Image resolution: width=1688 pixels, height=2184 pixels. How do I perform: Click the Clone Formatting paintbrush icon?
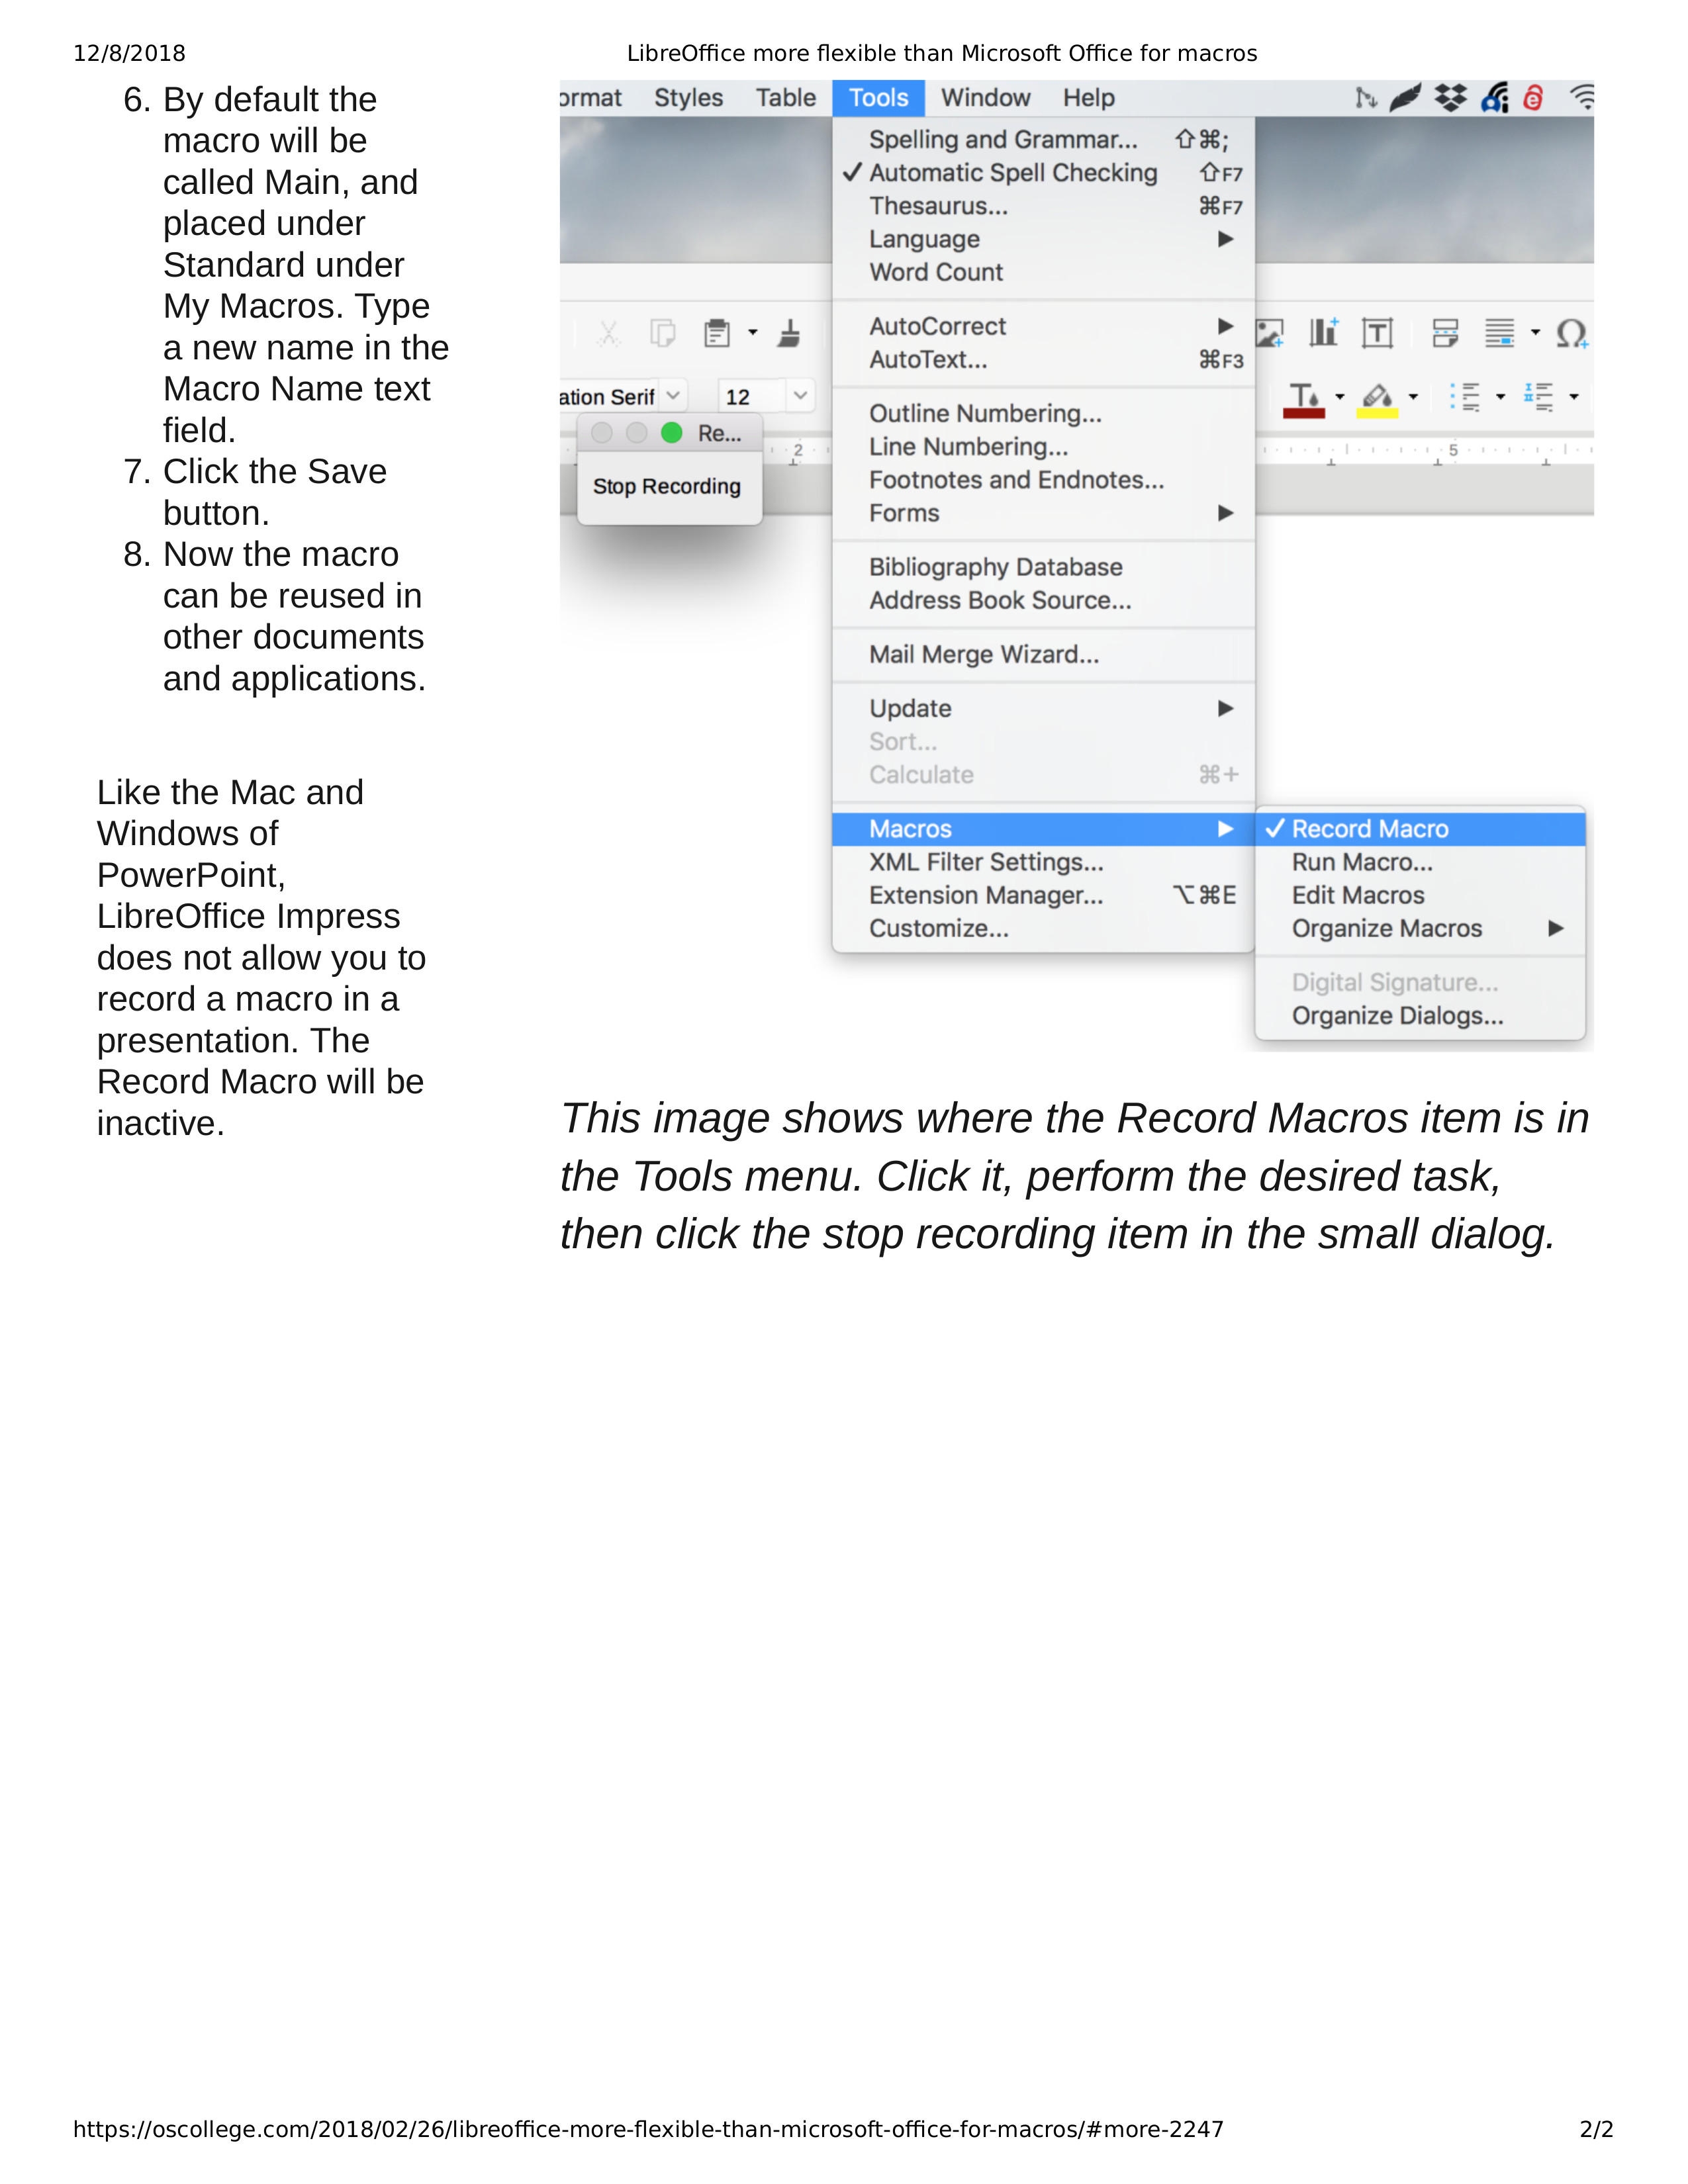[x=789, y=333]
